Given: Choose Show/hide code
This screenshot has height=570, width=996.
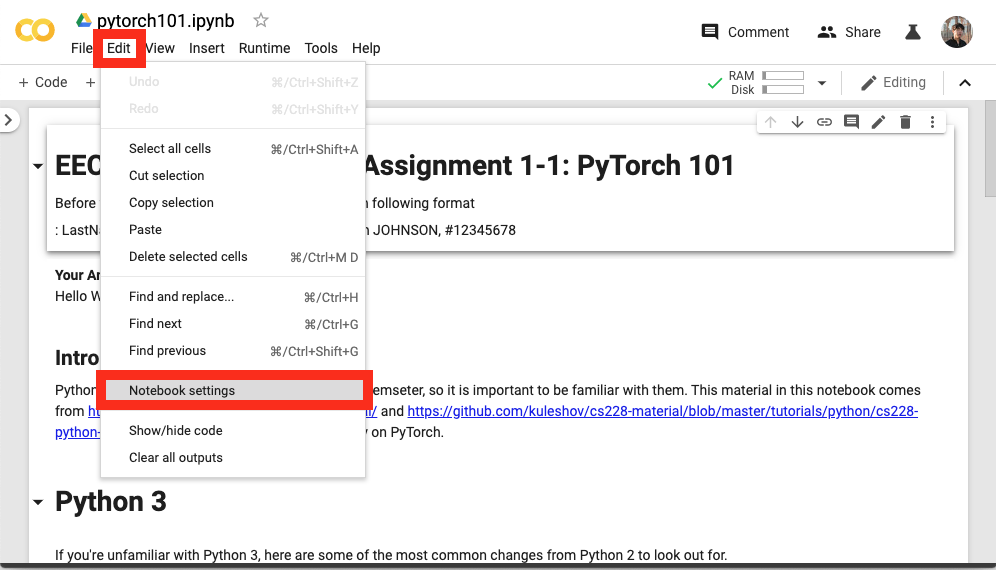Looking at the screenshot, I should (x=233, y=431).
